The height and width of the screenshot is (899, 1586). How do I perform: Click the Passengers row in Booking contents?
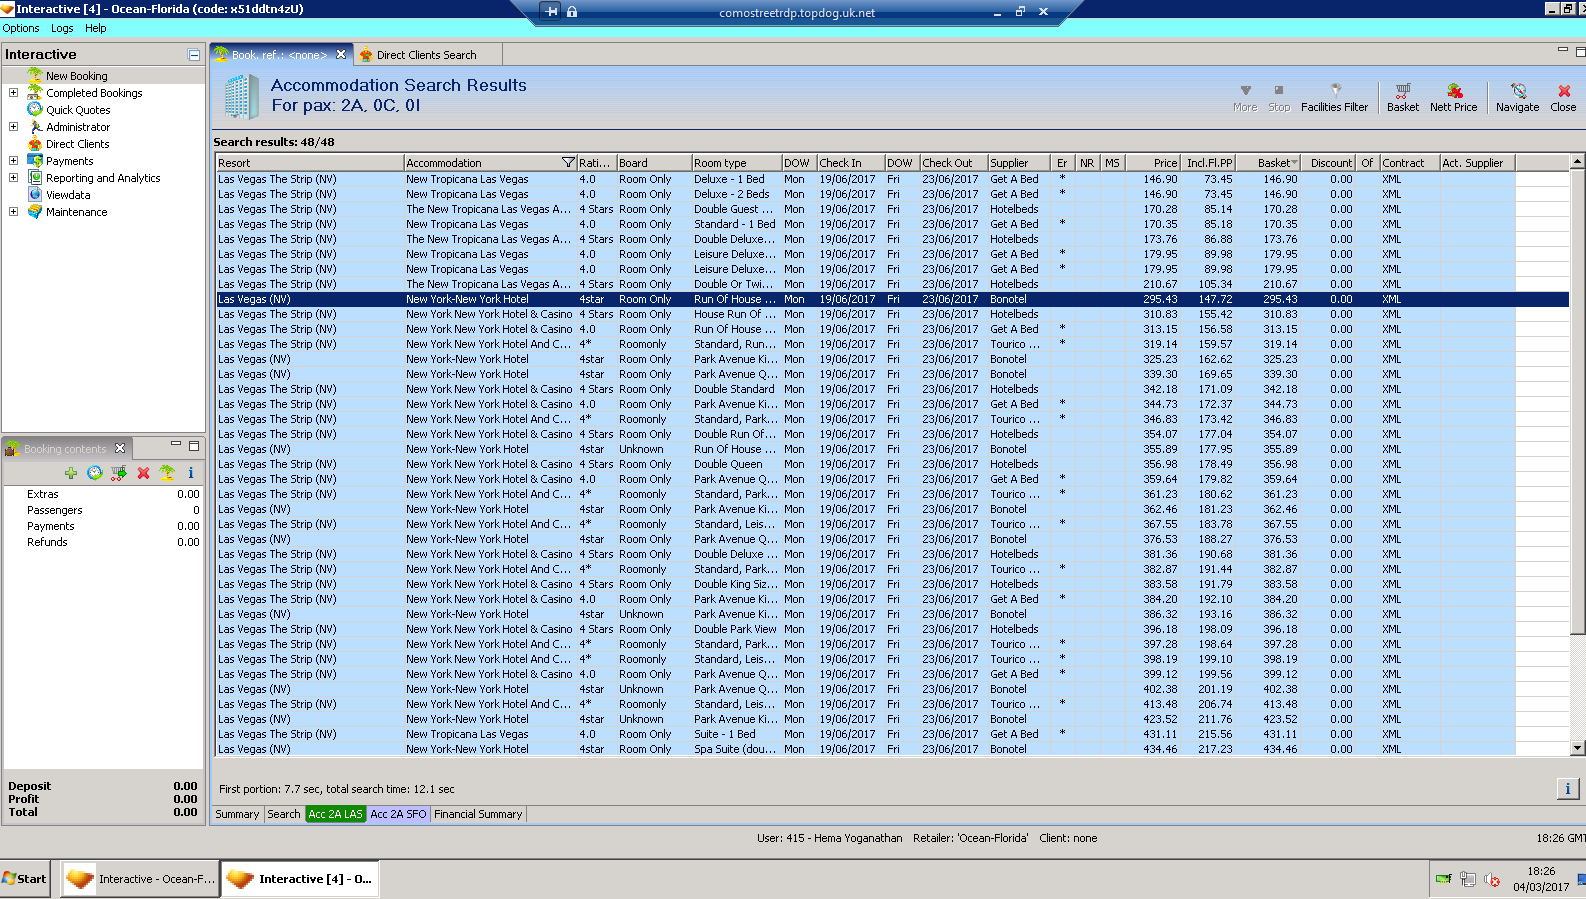coord(104,510)
